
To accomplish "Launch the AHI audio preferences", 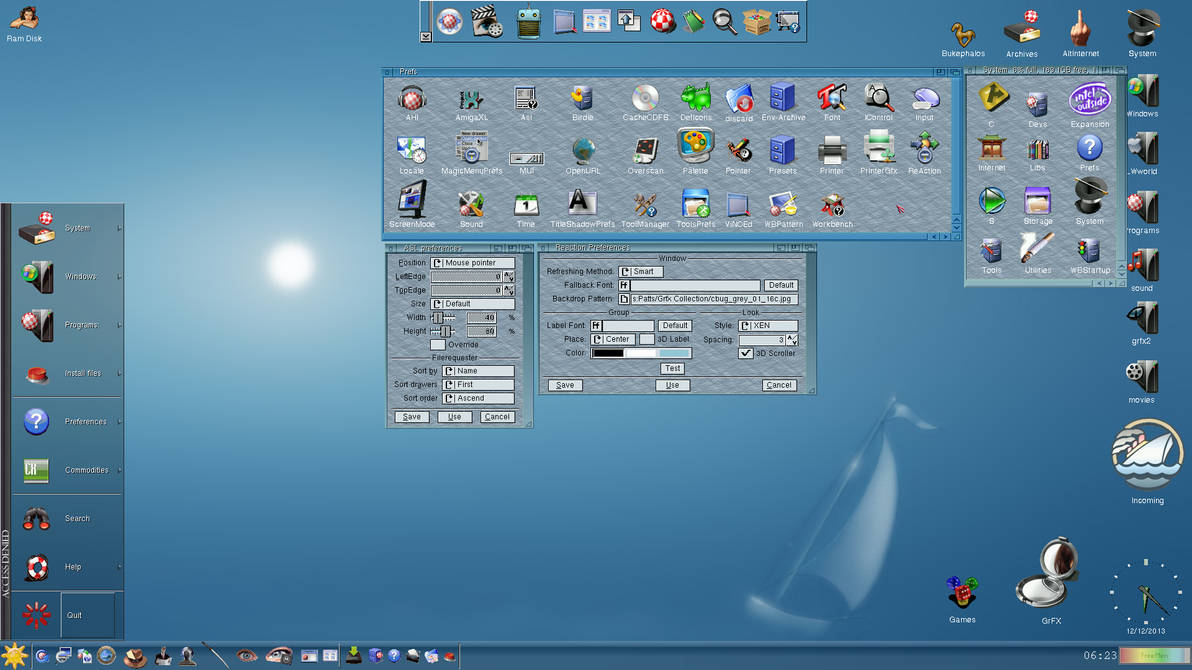I will 412,99.
